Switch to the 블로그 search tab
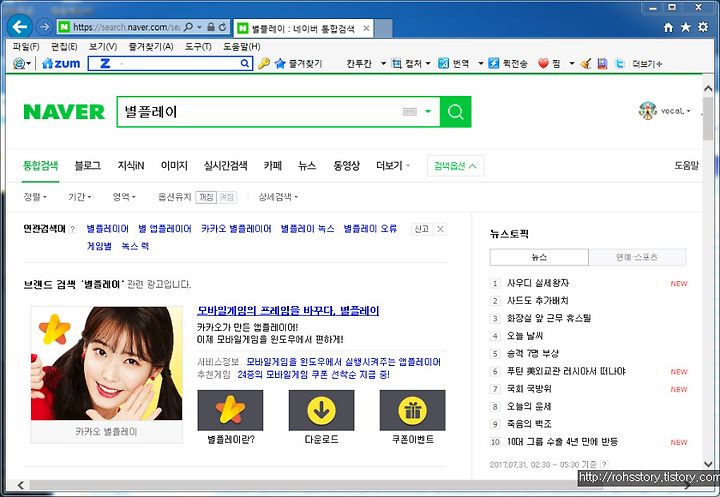 pos(88,165)
